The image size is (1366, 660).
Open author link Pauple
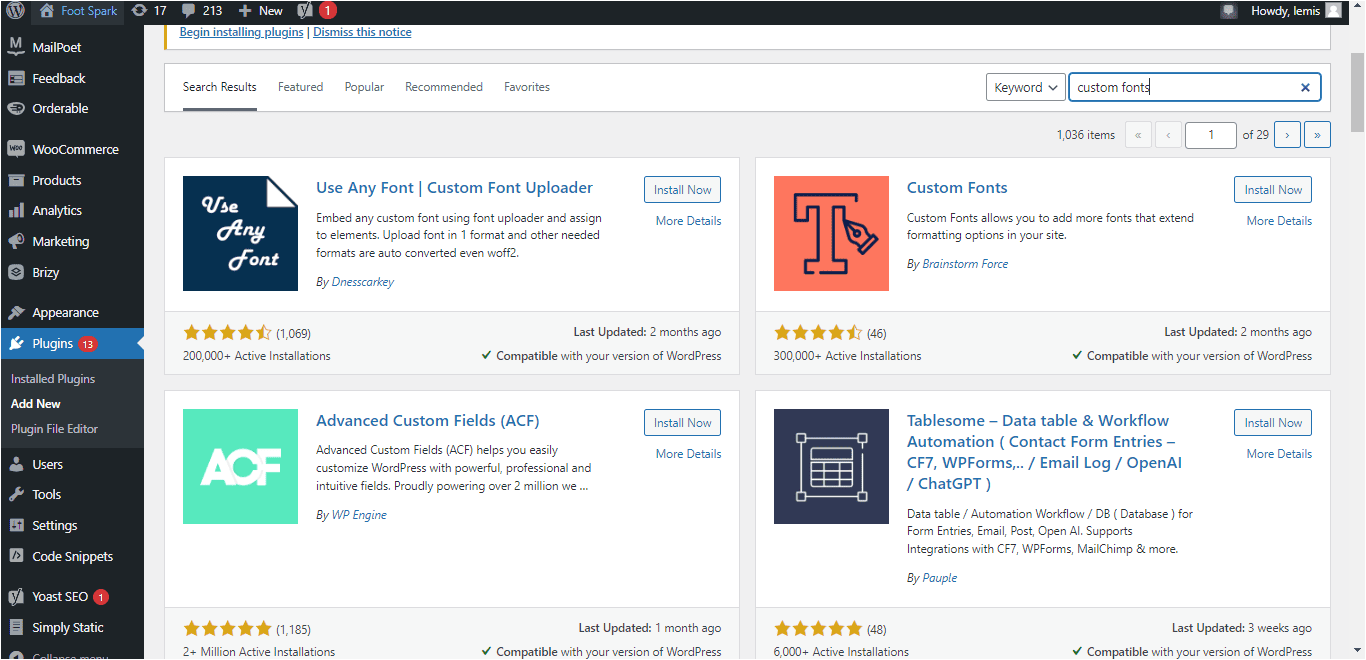point(939,578)
